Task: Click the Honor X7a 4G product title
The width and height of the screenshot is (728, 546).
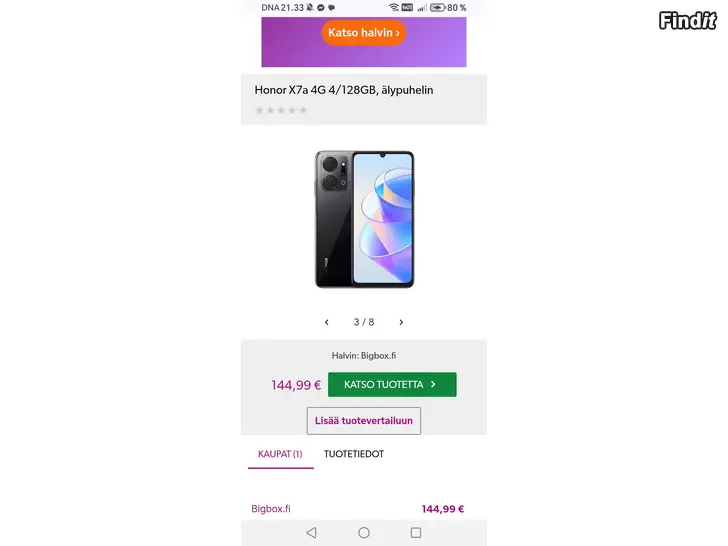Action: pyautogui.click(x=344, y=90)
